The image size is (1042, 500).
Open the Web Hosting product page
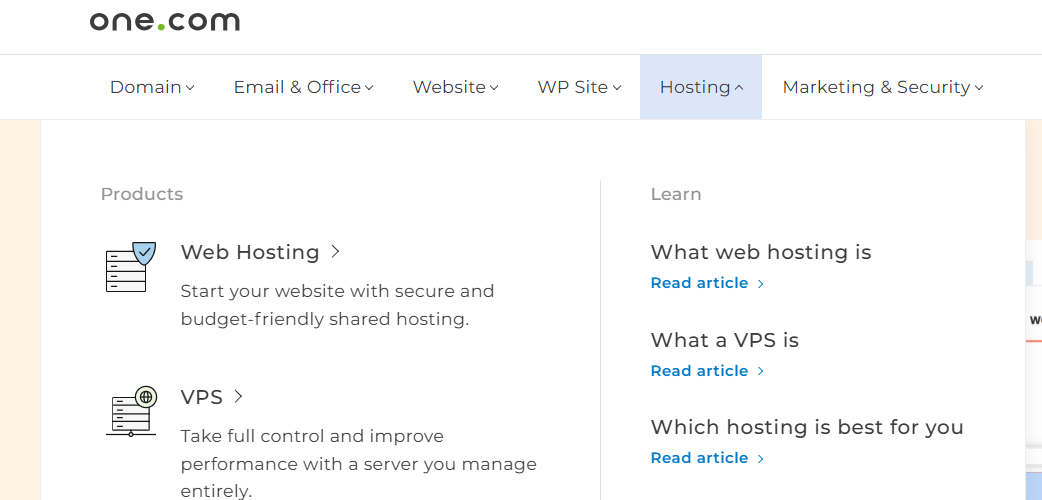[x=250, y=252]
